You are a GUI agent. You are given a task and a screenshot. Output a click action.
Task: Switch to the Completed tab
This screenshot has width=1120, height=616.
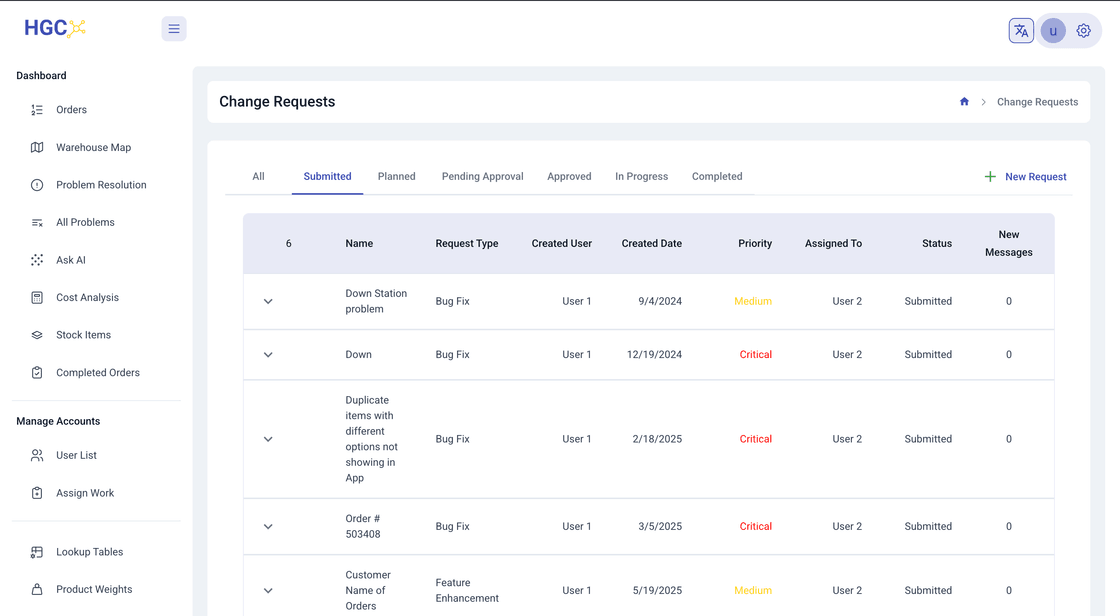tap(716, 177)
